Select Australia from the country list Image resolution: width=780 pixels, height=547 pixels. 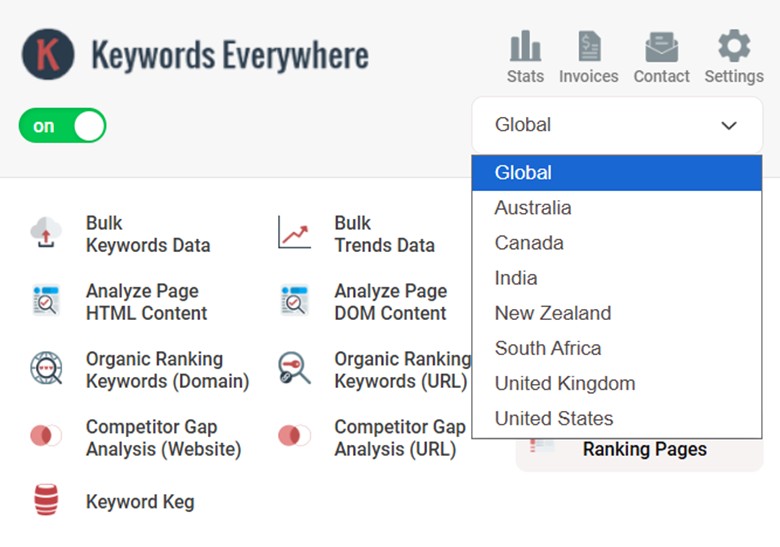point(533,208)
